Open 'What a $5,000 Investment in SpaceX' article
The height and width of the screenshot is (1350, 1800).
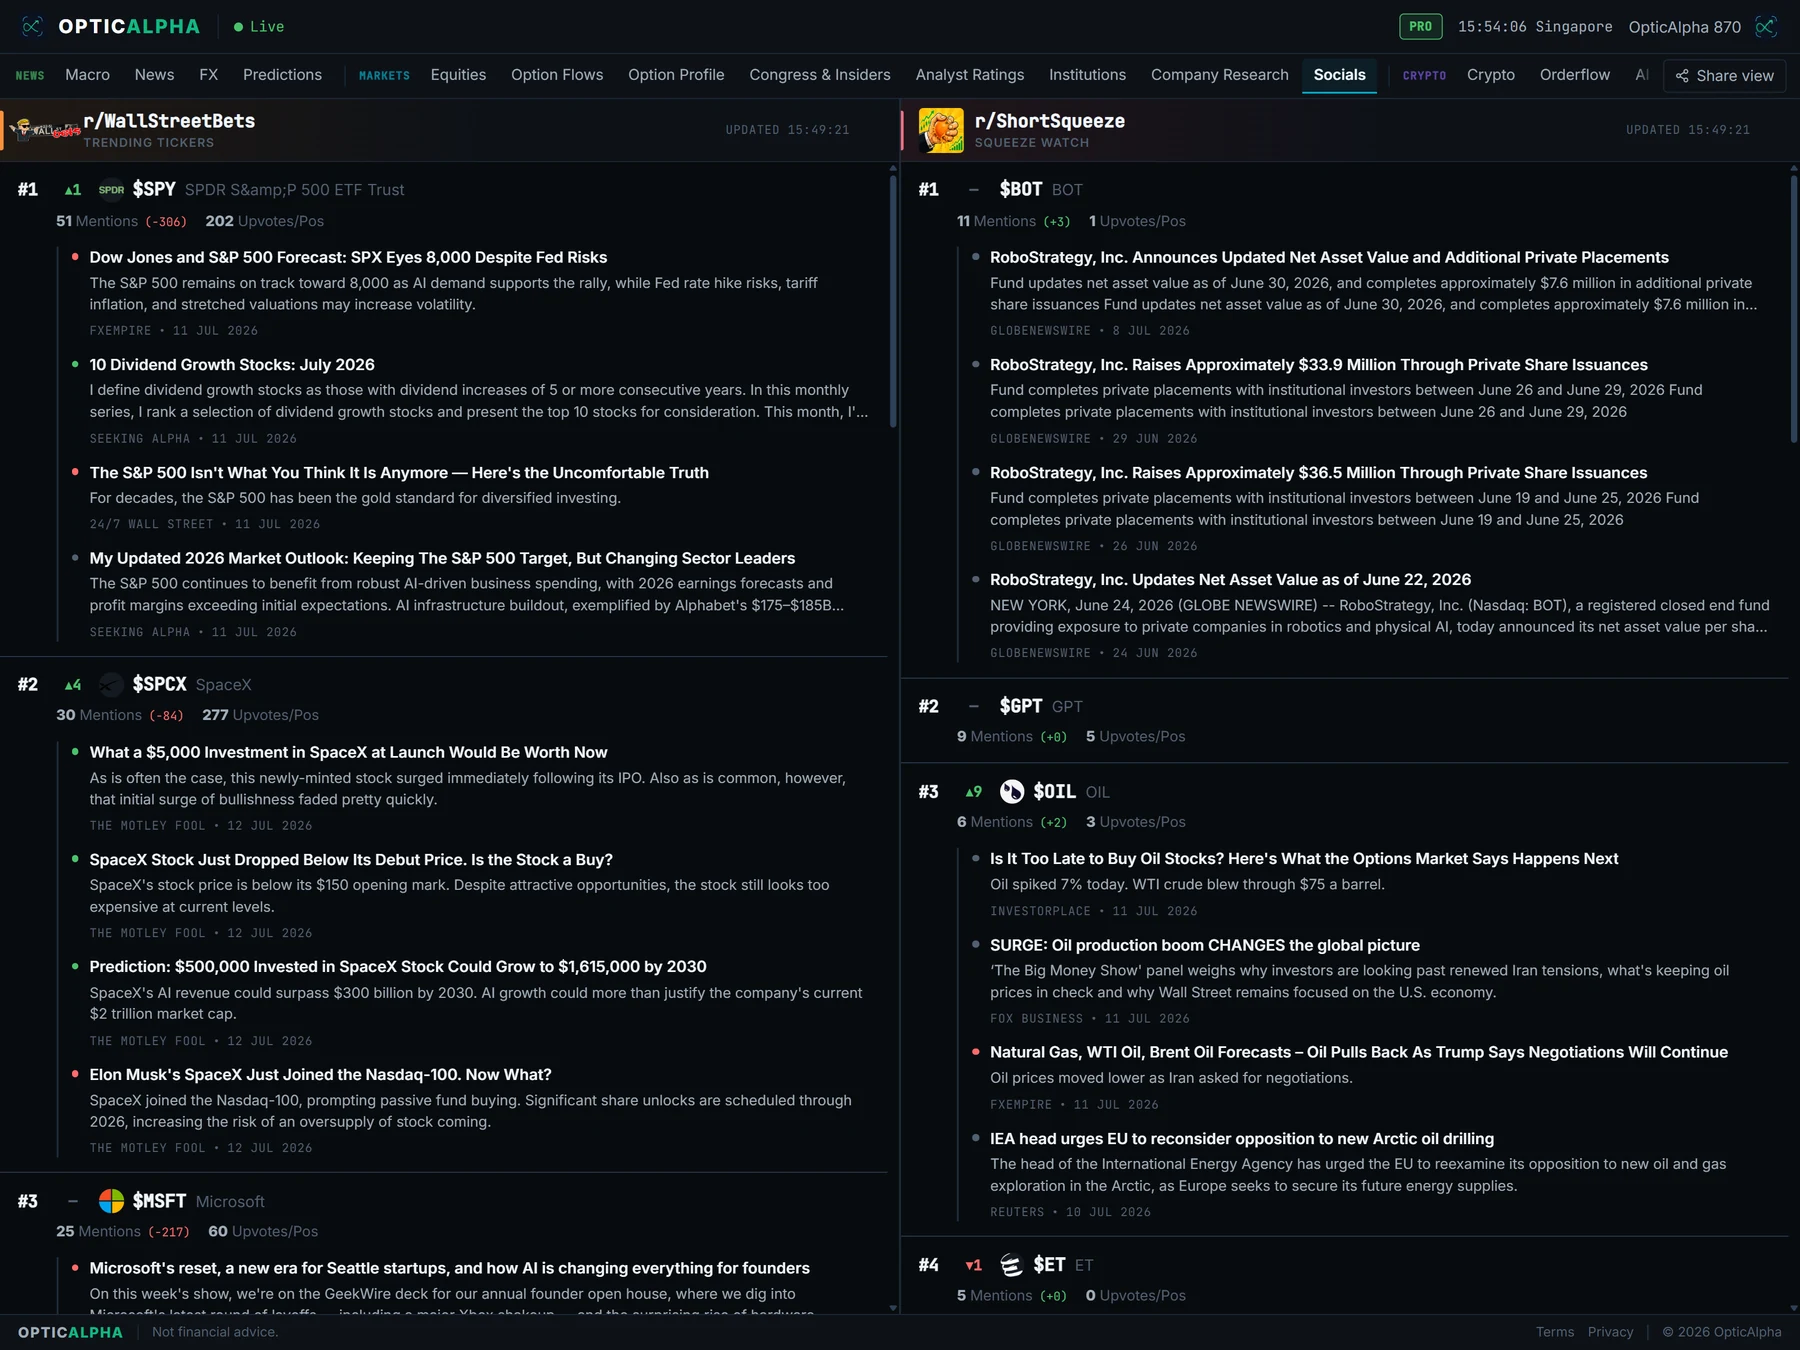click(x=348, y=752)
